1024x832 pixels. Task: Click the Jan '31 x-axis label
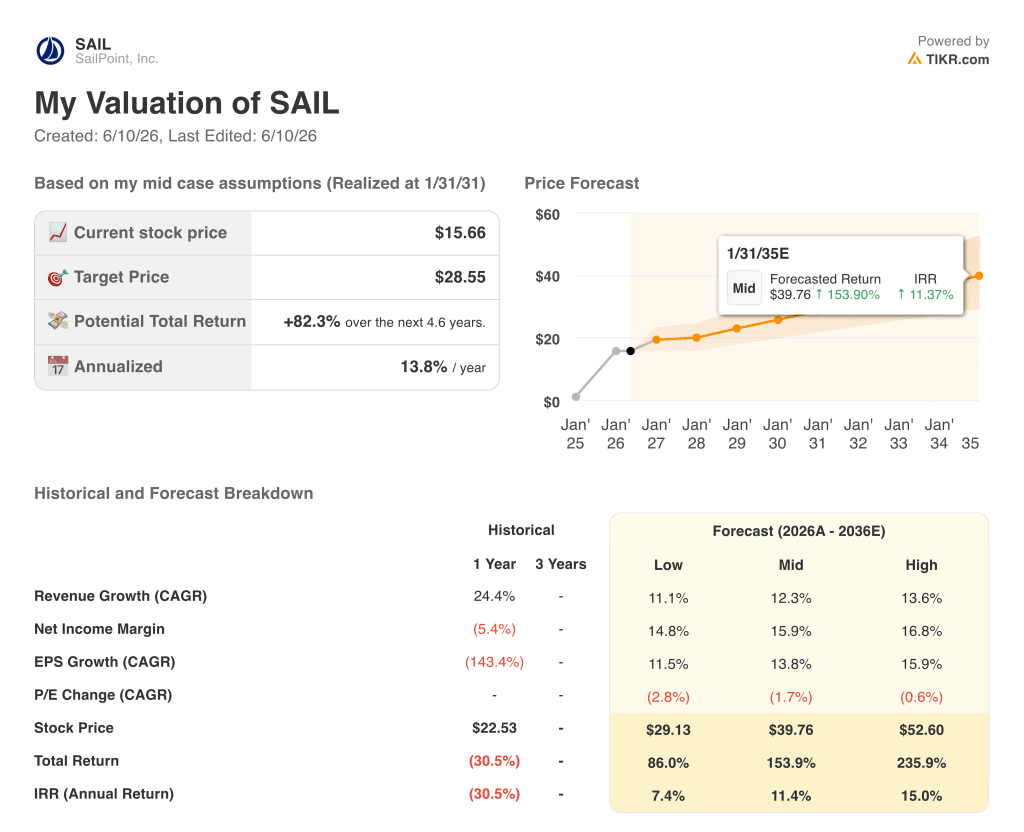tap(818, 434)
